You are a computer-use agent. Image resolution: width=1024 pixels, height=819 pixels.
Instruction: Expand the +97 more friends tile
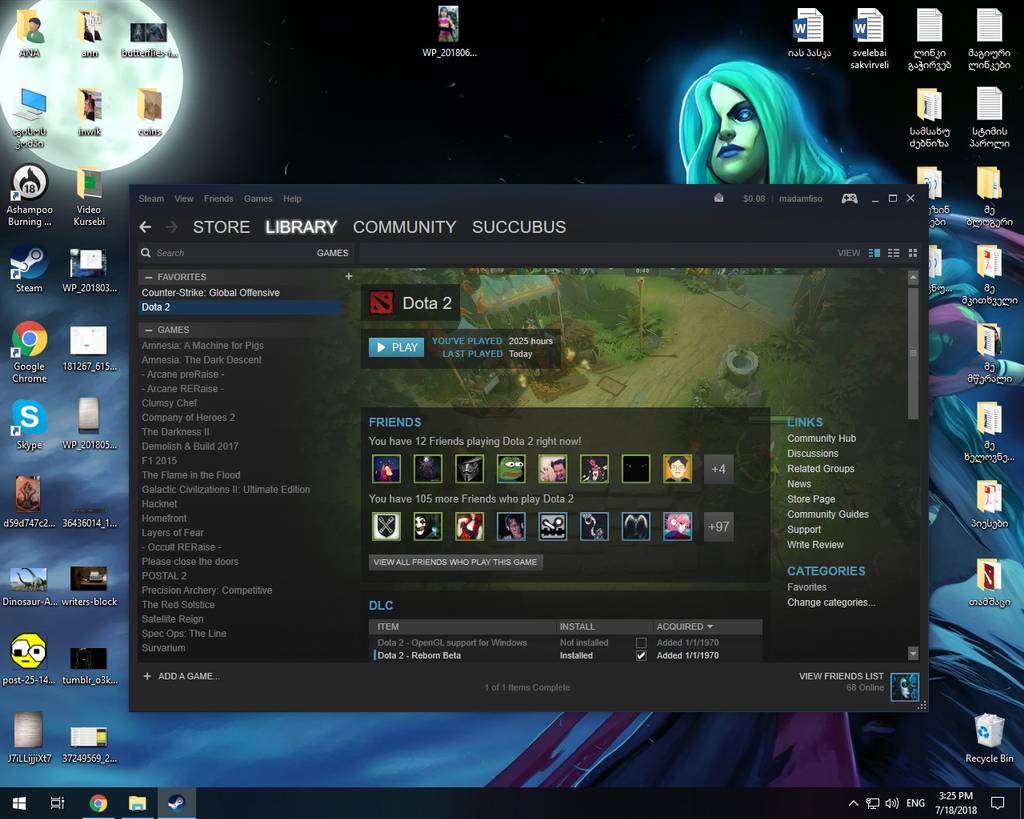click(x=718, y=526)
